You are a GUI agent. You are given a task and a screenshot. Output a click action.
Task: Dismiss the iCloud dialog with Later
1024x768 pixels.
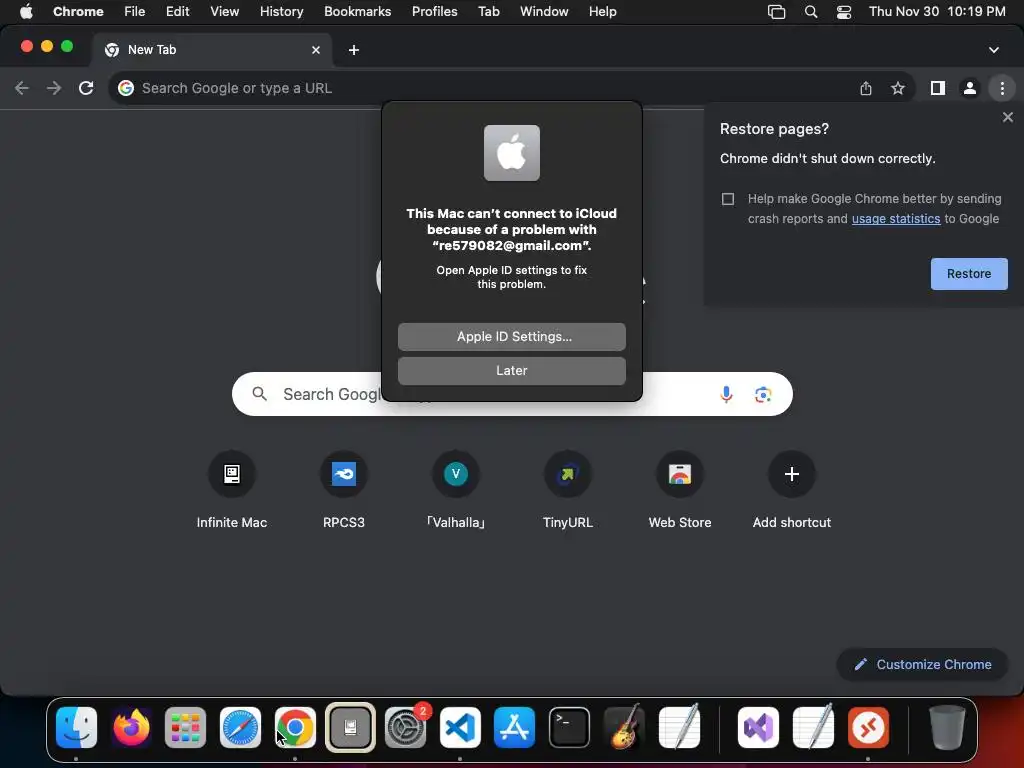pos(511,370)
